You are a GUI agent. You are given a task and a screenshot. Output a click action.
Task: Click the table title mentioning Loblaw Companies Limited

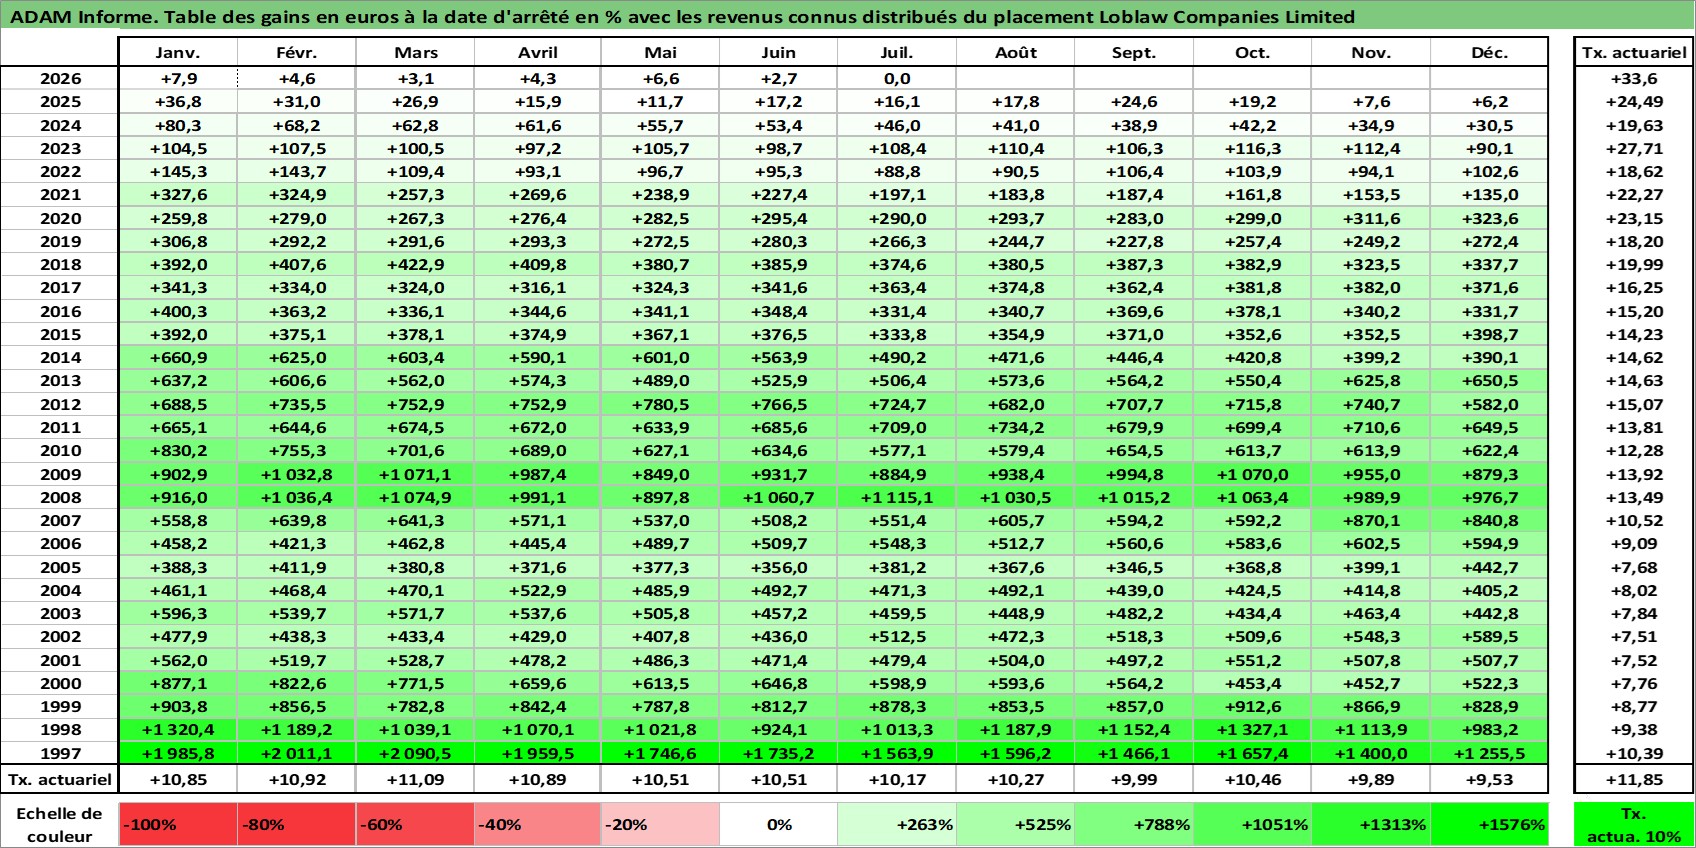(x=683, y=17)
